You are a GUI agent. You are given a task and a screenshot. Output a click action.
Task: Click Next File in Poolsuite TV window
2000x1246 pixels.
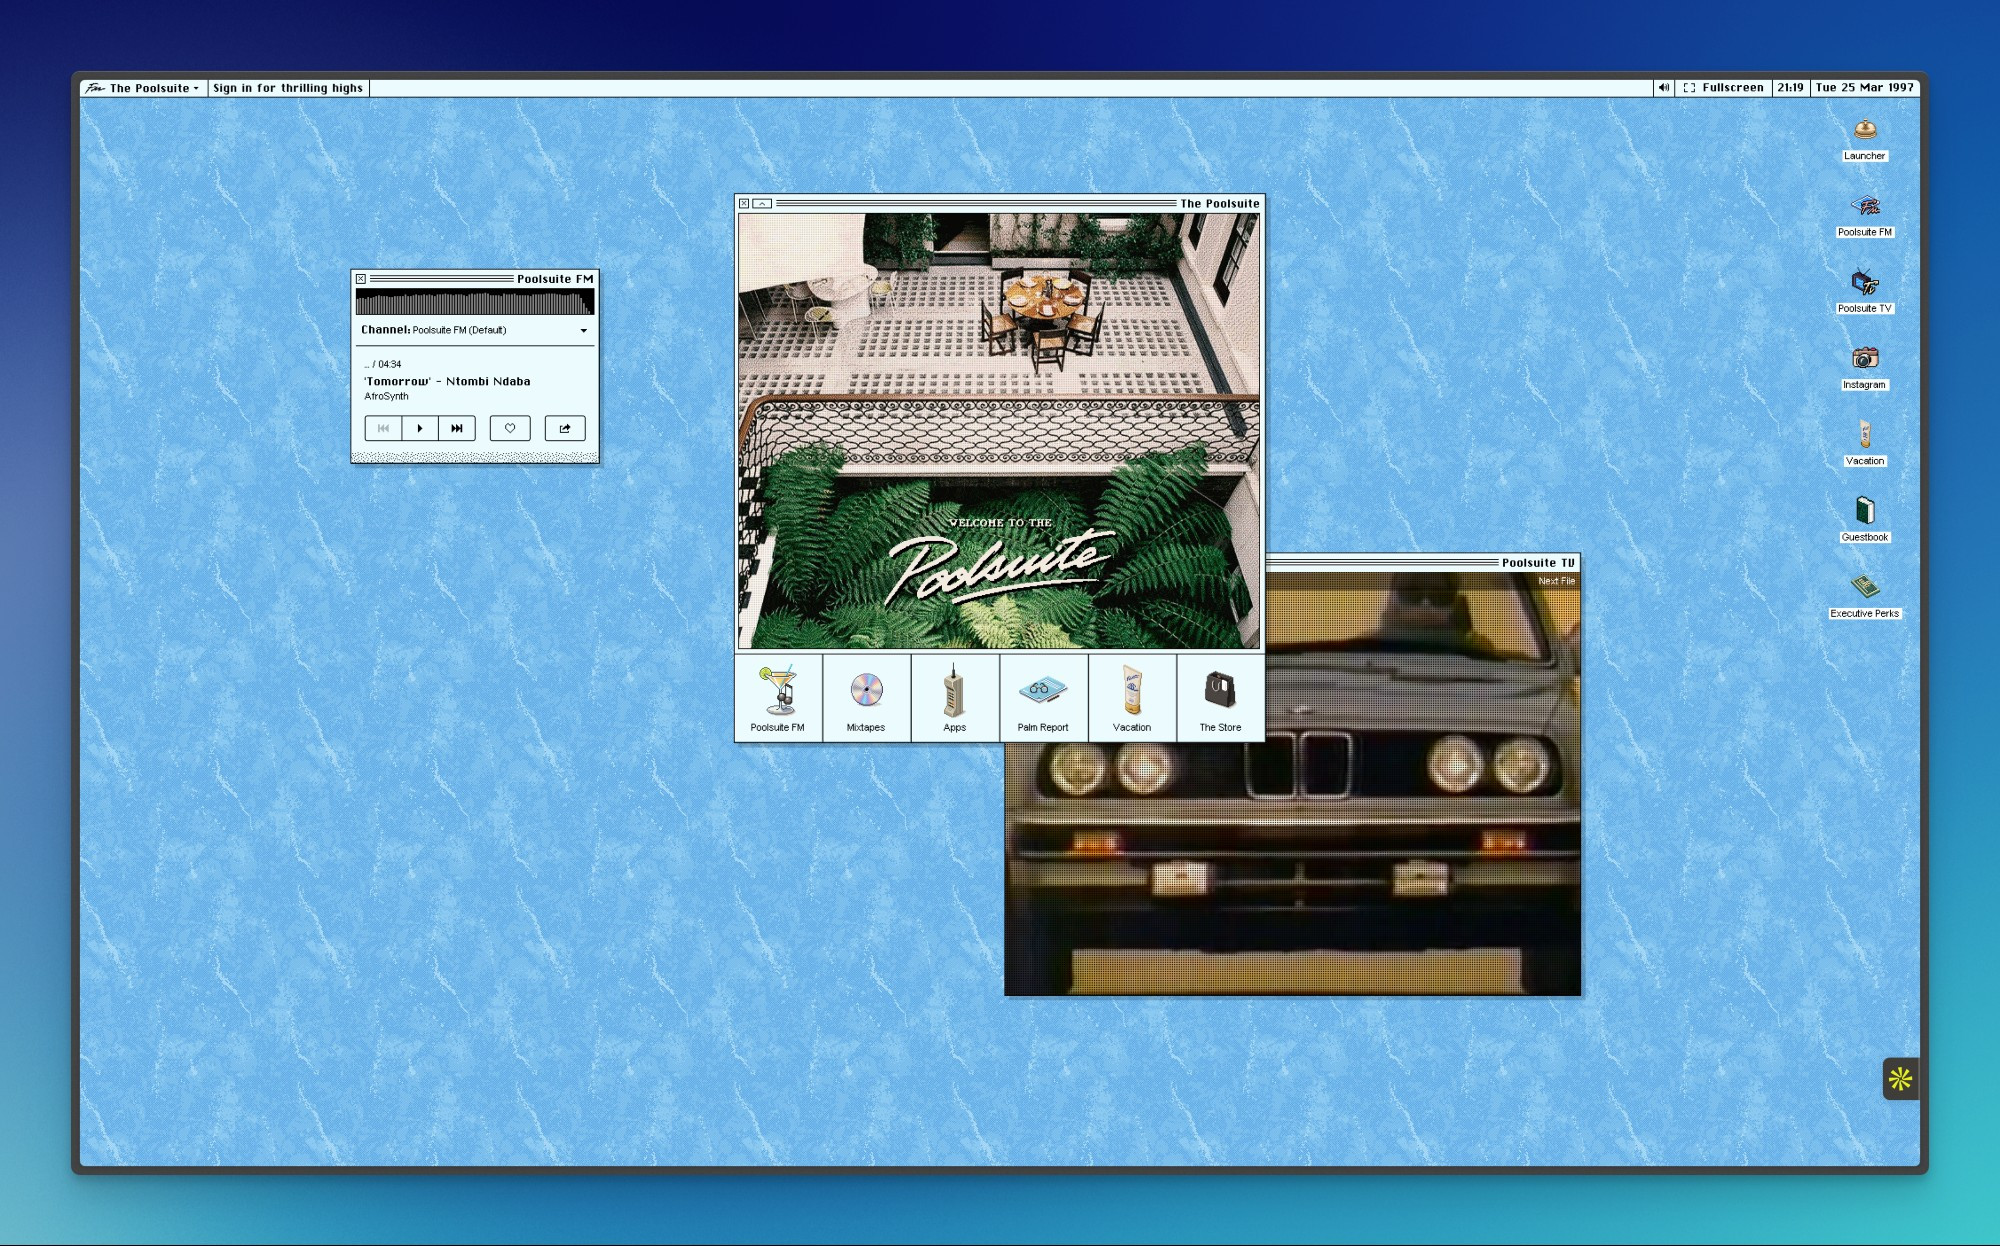click(x=1556, y=581)
